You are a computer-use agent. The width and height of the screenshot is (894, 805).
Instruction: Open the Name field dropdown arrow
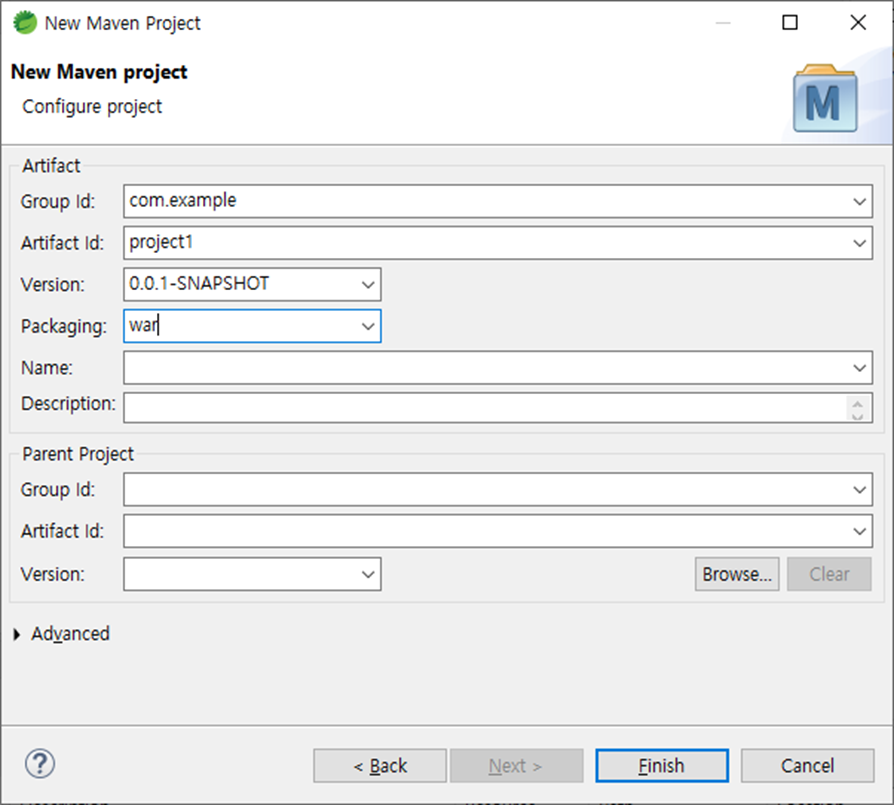click(x=859, y=368)
